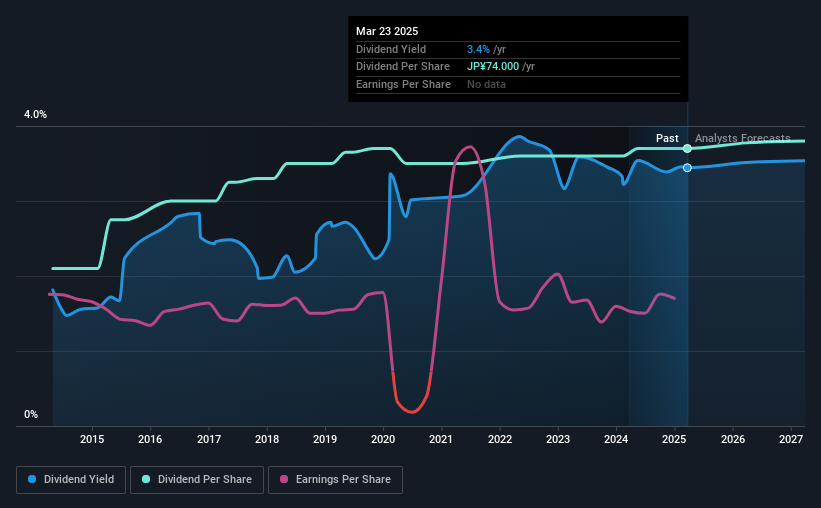Click the 2021 x-axis label
This screenshot has height=508, width=821.
coord(441,439)
